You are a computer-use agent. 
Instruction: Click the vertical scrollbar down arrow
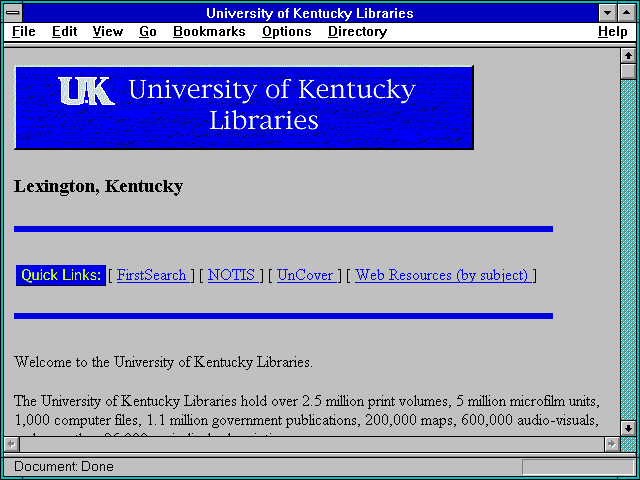click(x=628, y=428)
